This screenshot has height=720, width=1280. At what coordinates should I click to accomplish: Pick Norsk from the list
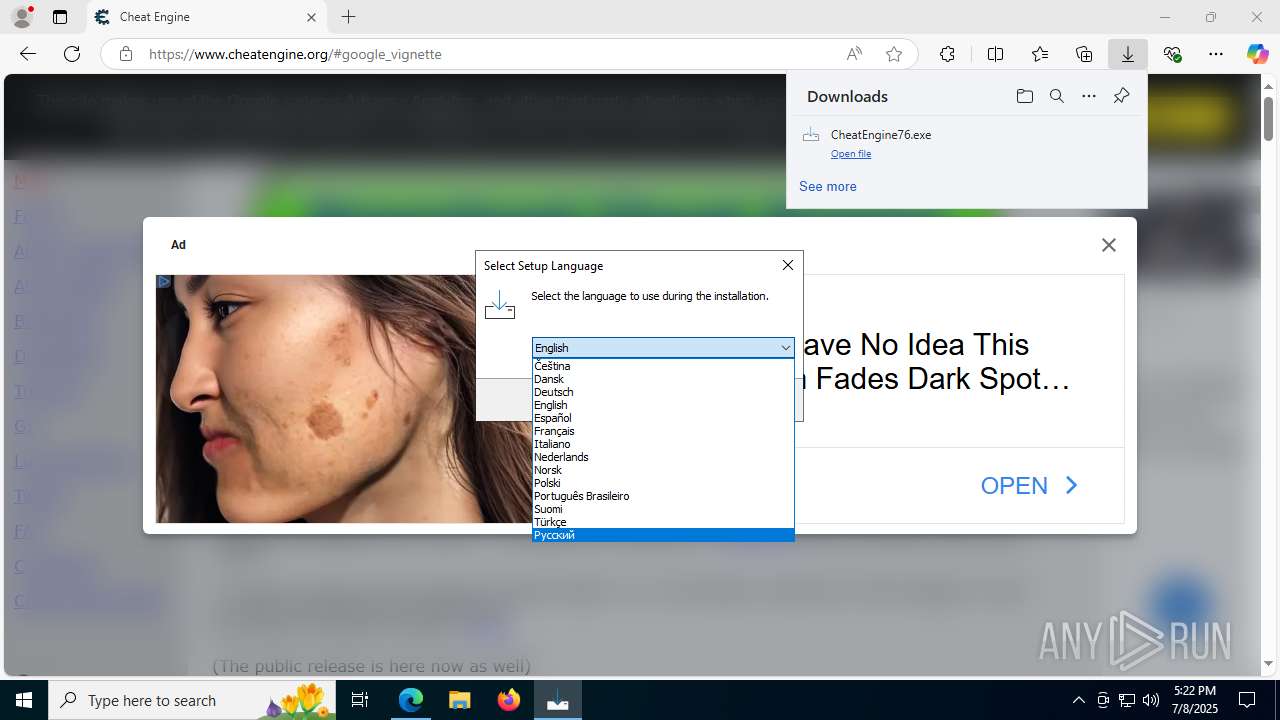click(663, 470)
